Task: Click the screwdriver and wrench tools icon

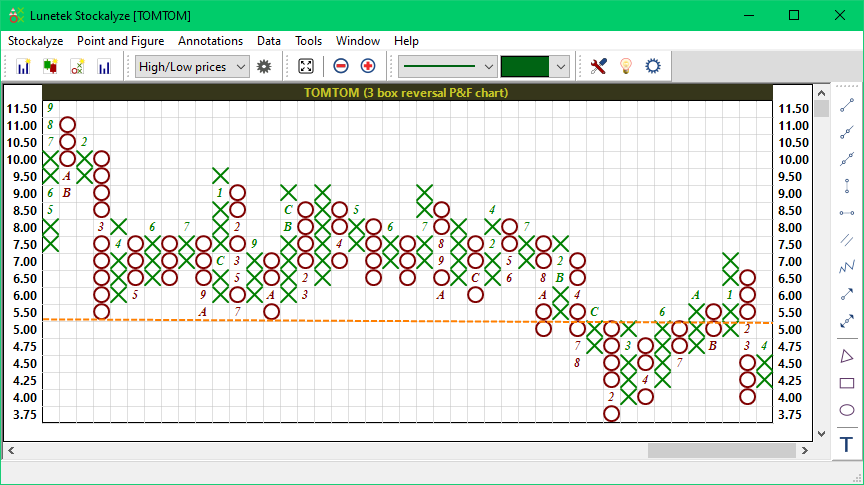Action: pos(598,67)
